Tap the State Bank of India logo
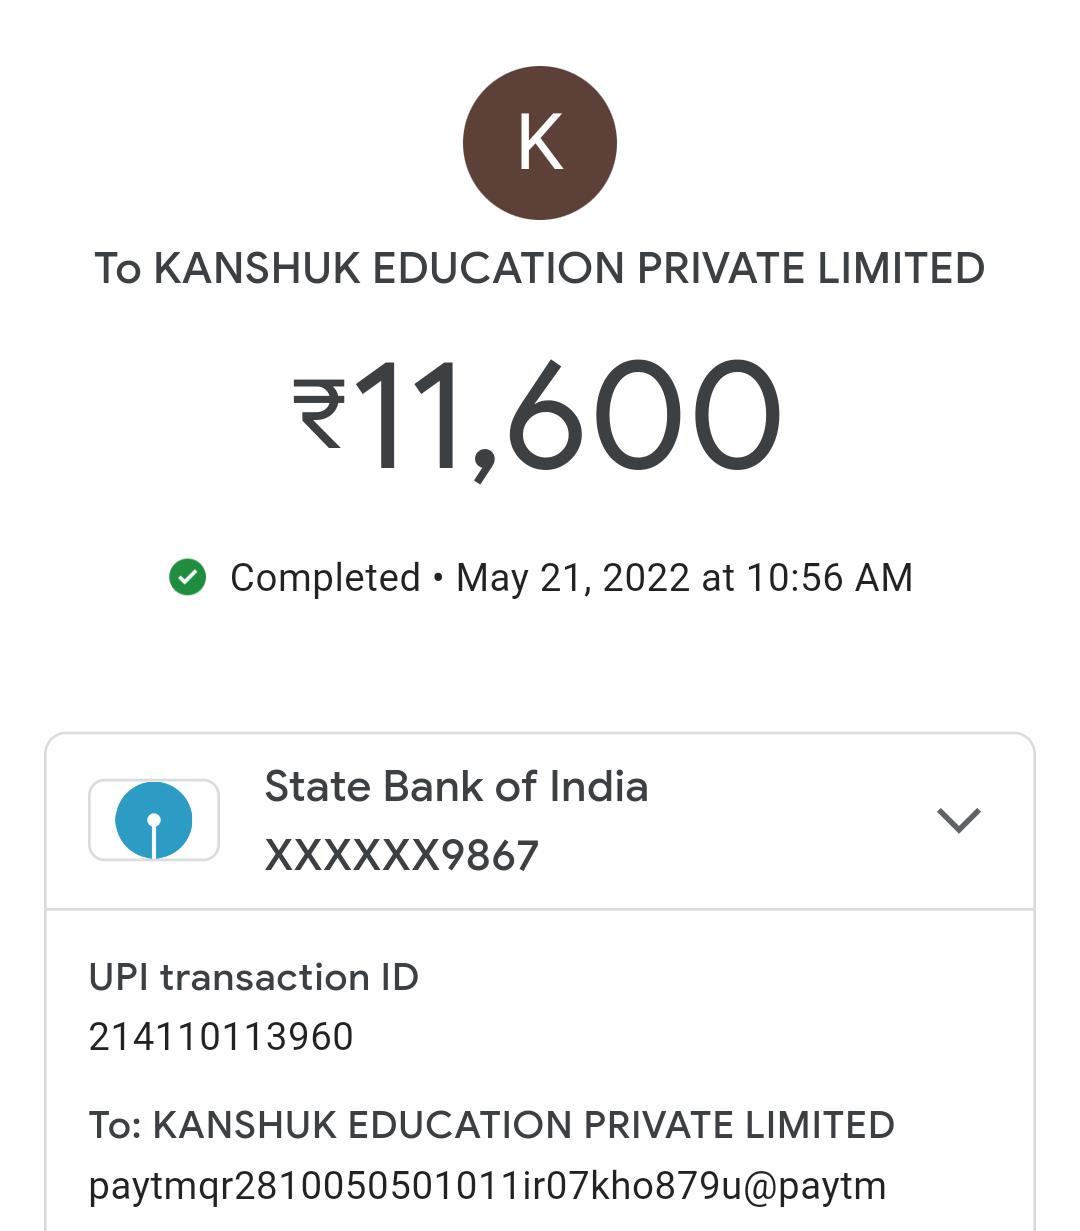 [x=154, y=820]
